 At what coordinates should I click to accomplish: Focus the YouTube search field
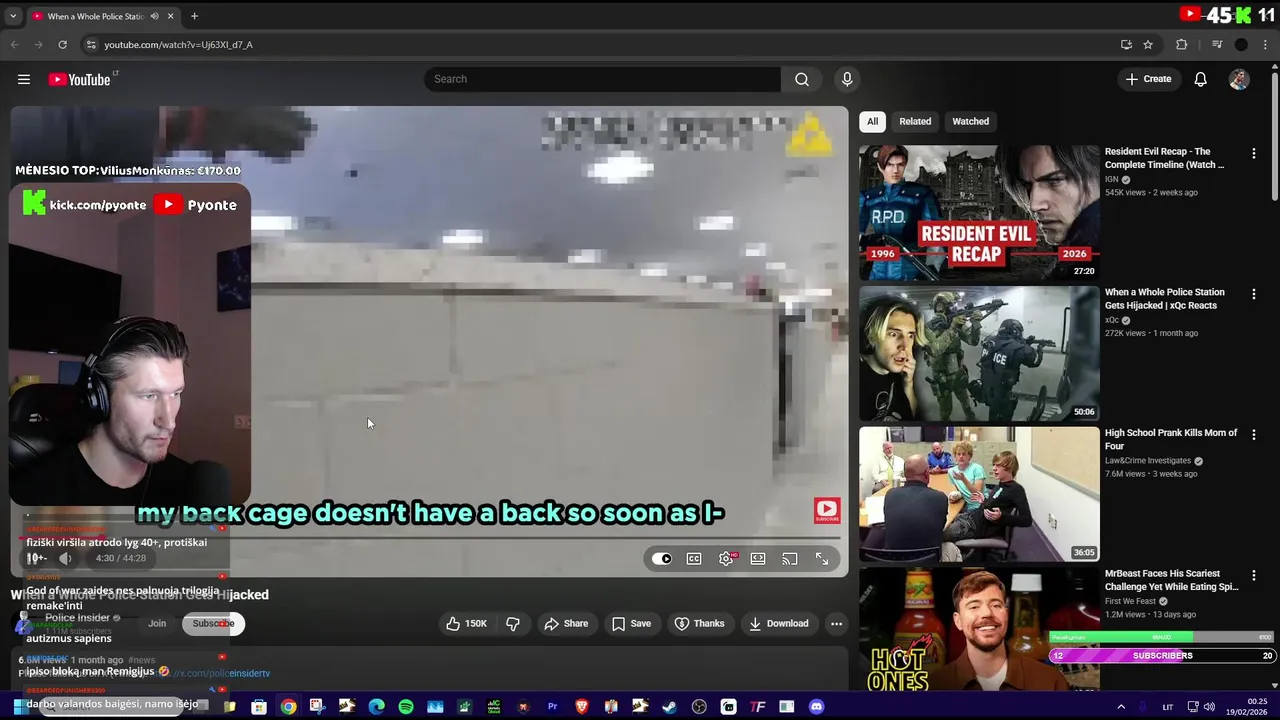(602, 79)
